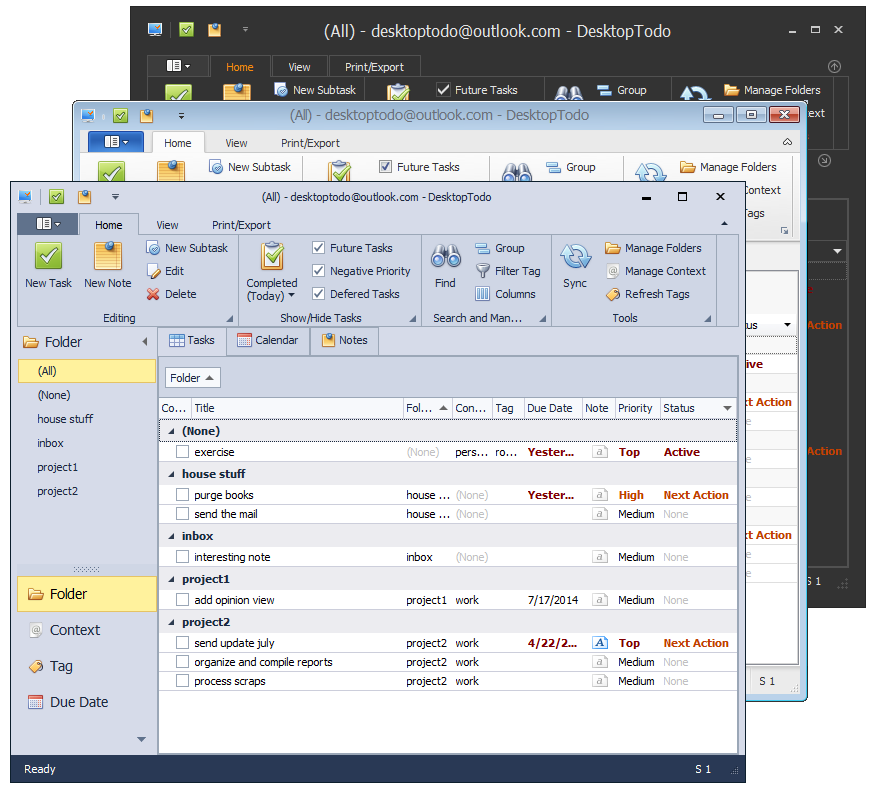
Task: Collapse the house stuff group
Action: click(x=171, y=474)
